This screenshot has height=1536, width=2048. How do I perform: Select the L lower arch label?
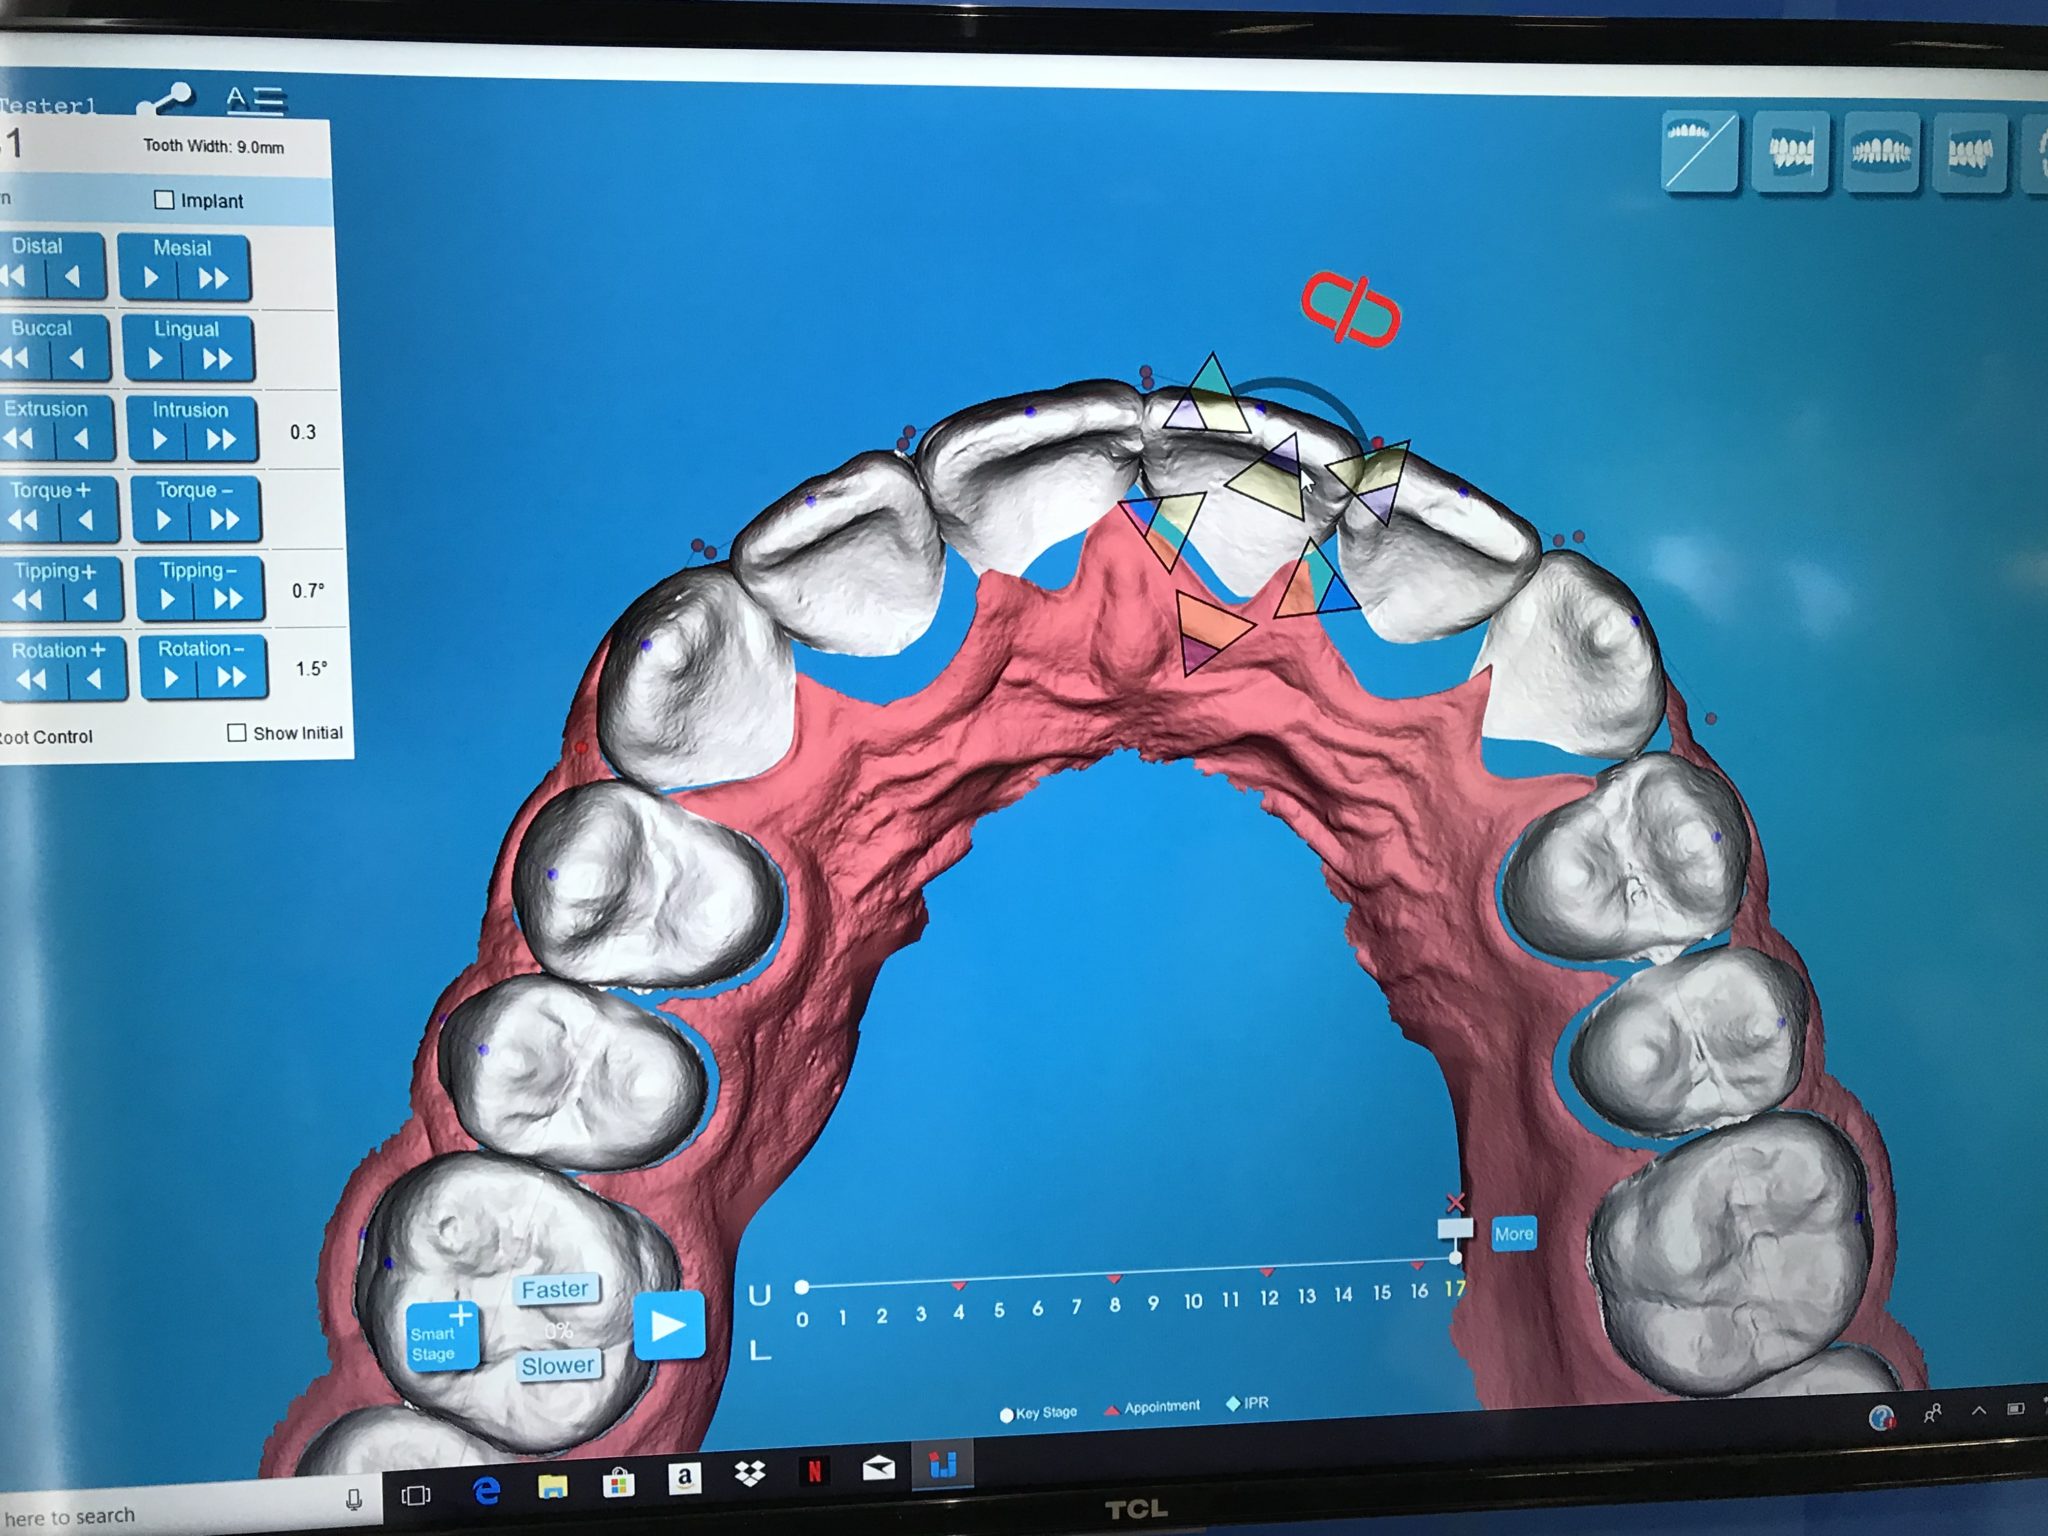760,1351
